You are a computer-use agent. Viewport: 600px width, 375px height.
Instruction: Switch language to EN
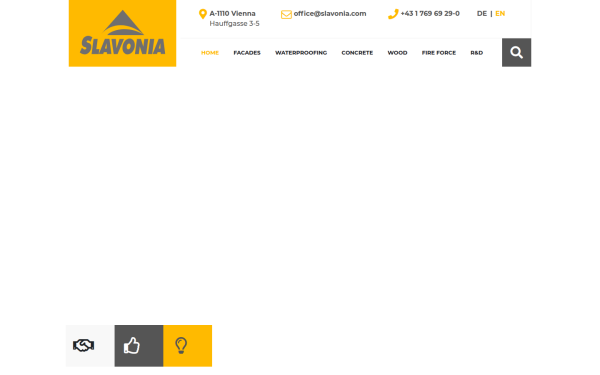pyautogui.click(x=500, y=14)
